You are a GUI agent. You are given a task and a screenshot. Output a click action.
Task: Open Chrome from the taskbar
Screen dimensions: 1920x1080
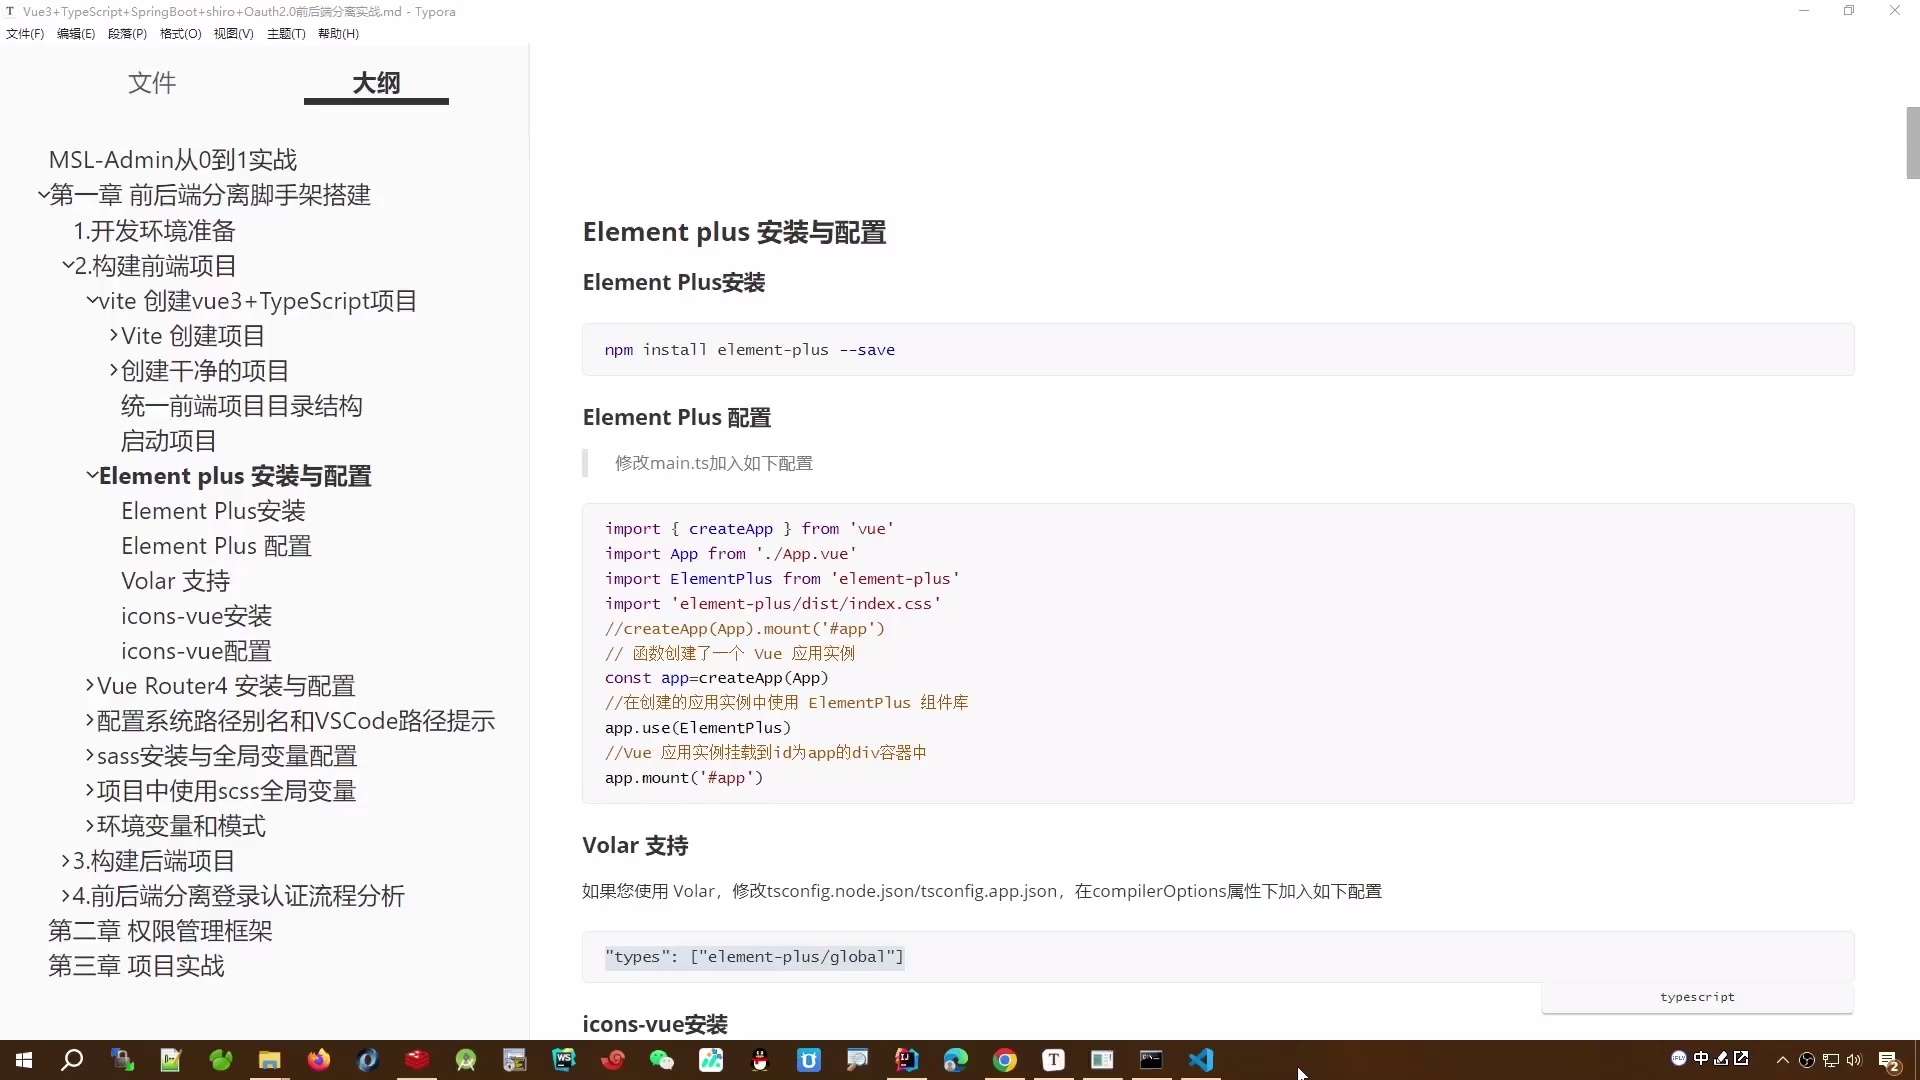coord(1007,1060)
